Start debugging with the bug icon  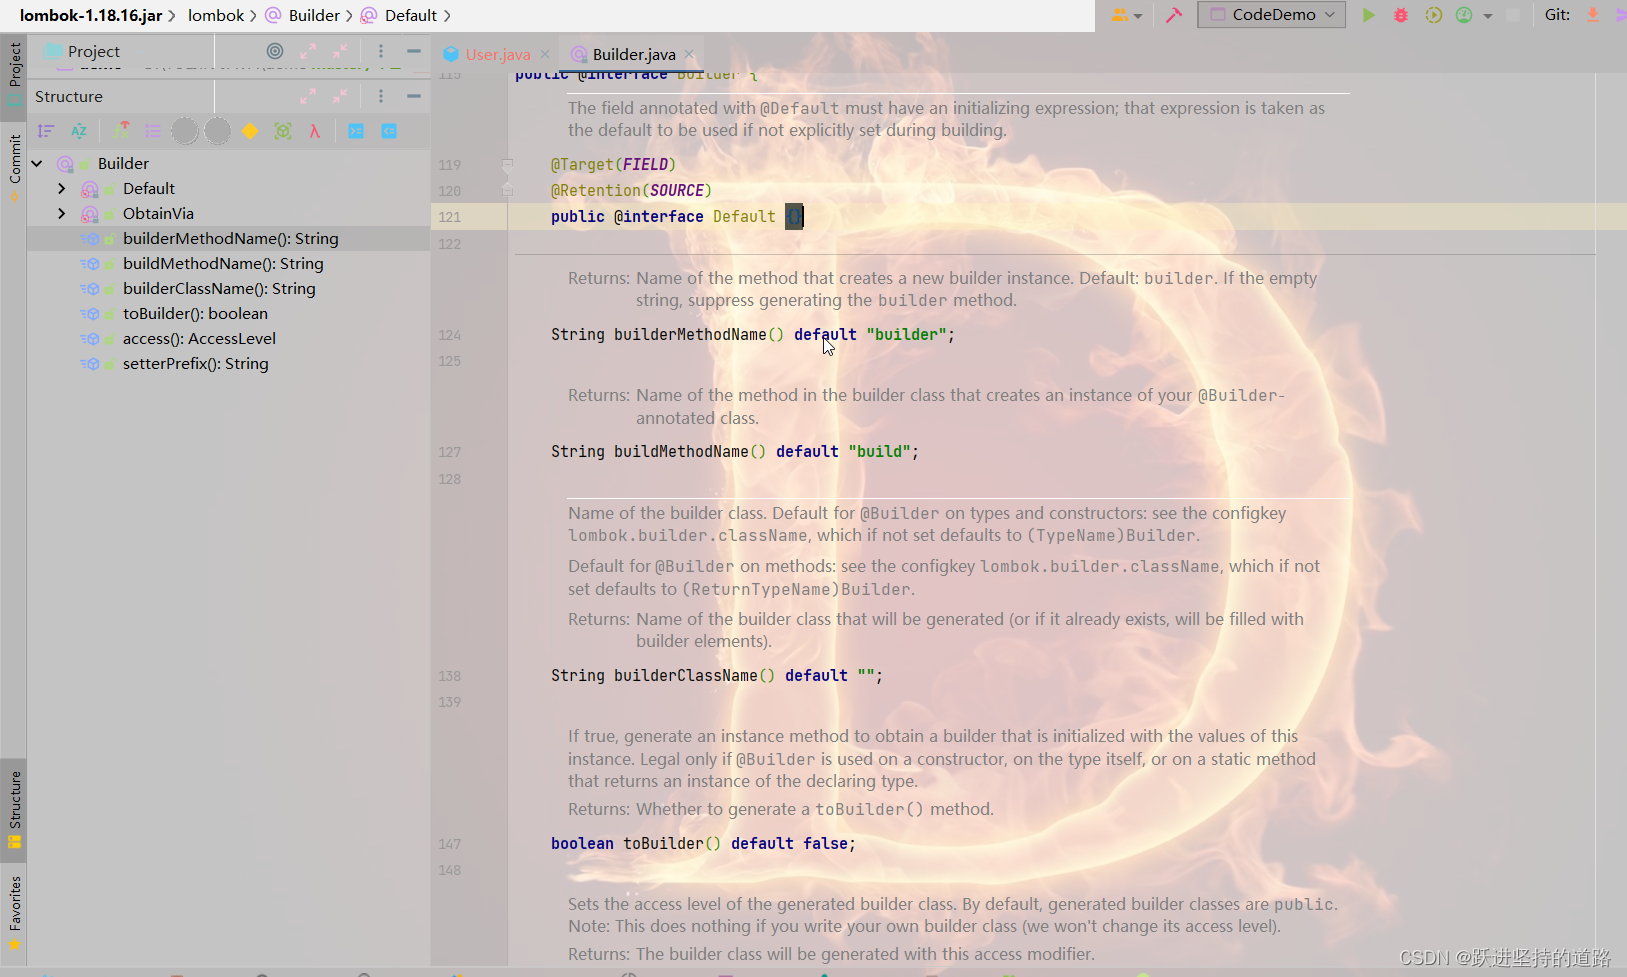point(1401,15)
